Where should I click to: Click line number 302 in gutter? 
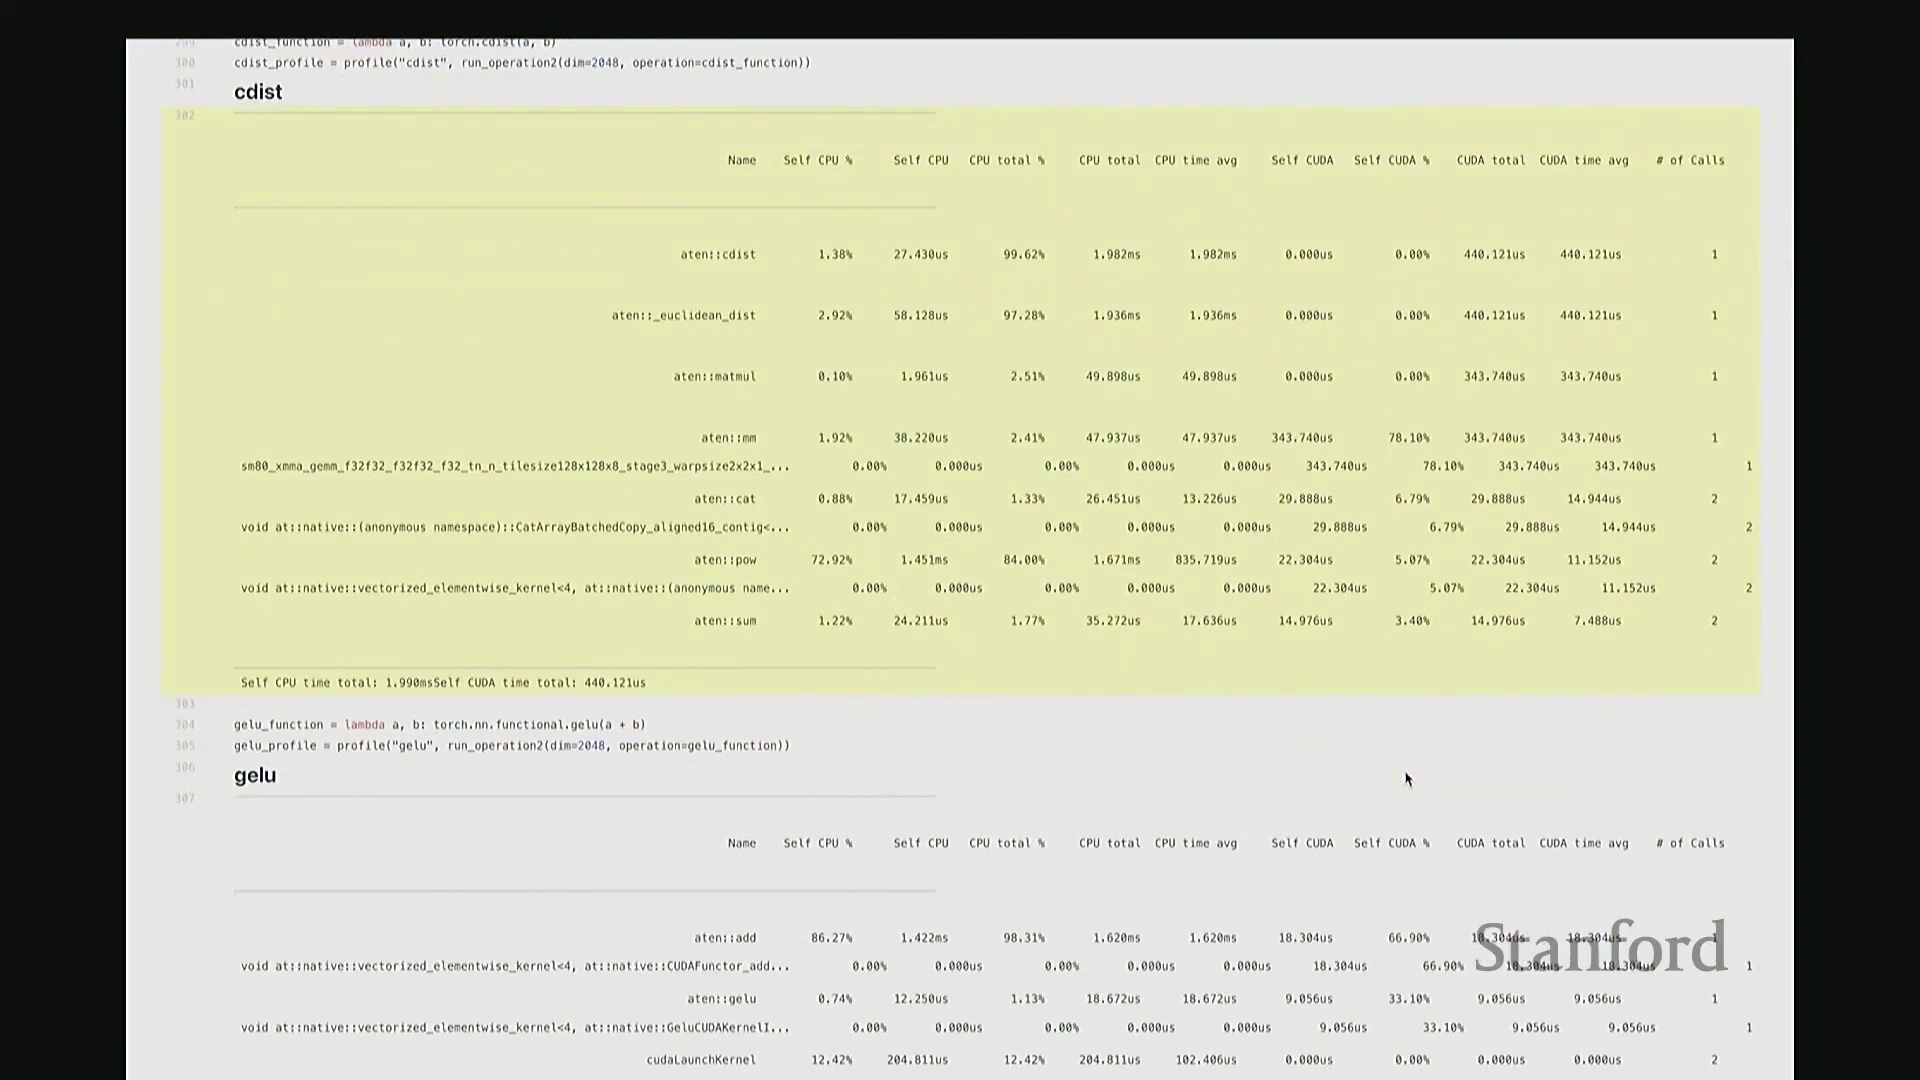[x=185, y=115]
